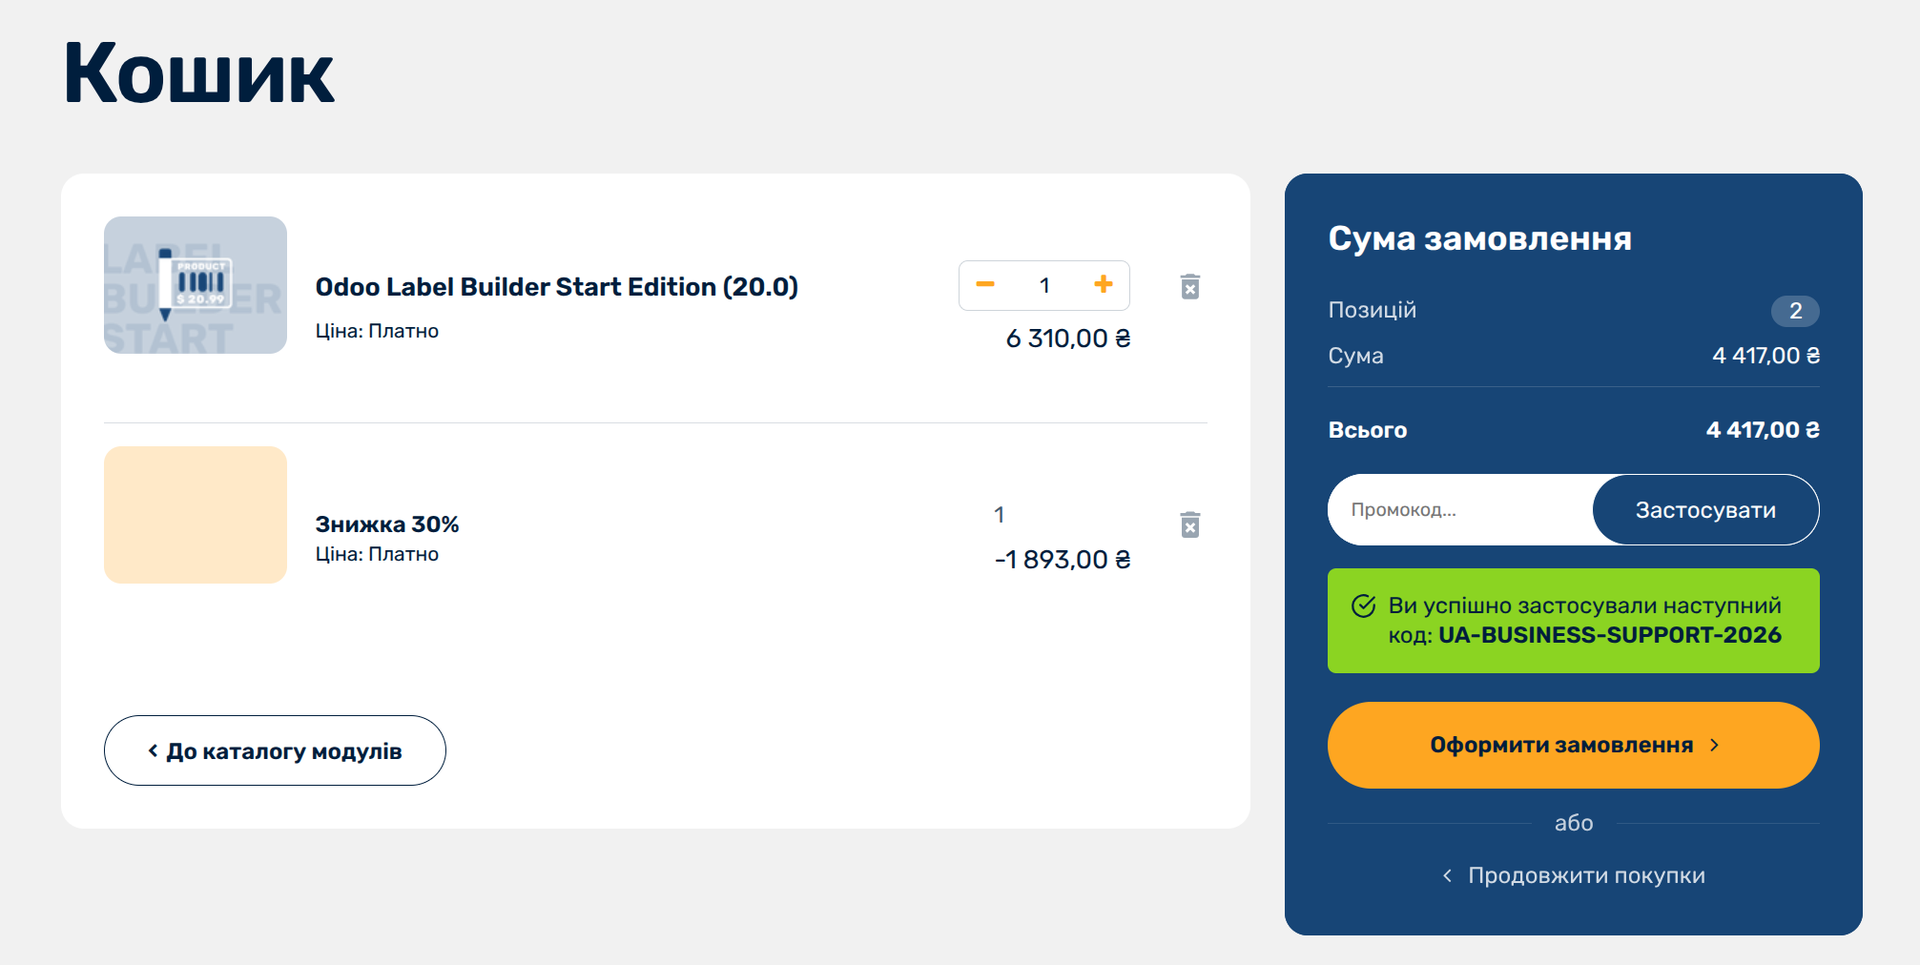This screenshot has height=965, width=1920.
Task: Click Ціна: Платно under Label Builder
Action: 377,331
